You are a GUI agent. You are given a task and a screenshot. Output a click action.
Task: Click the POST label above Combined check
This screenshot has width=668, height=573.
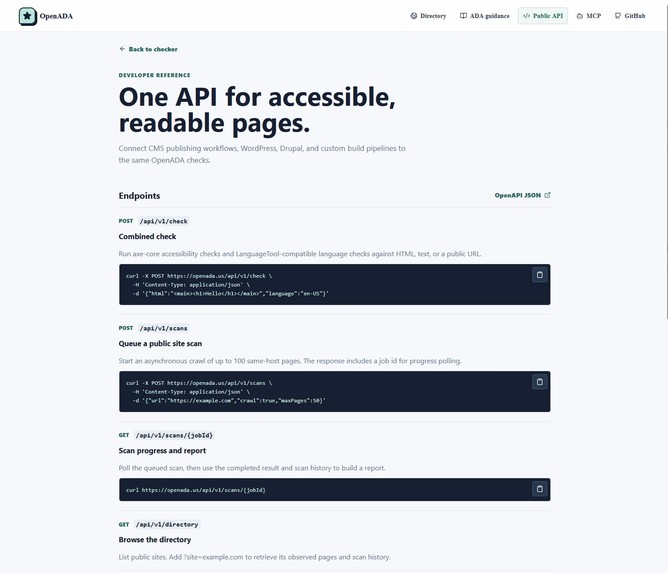pos(126,221)
